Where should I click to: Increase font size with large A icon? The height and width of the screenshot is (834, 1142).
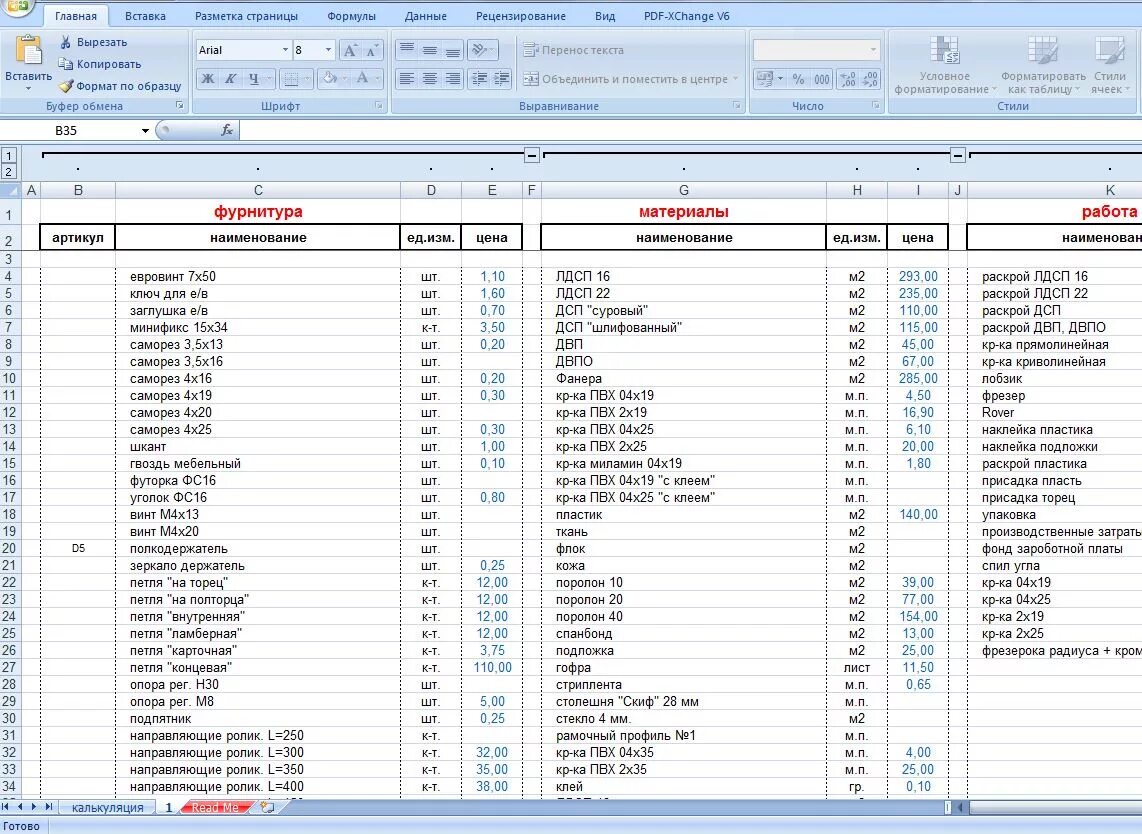click(x=350, y=50)
